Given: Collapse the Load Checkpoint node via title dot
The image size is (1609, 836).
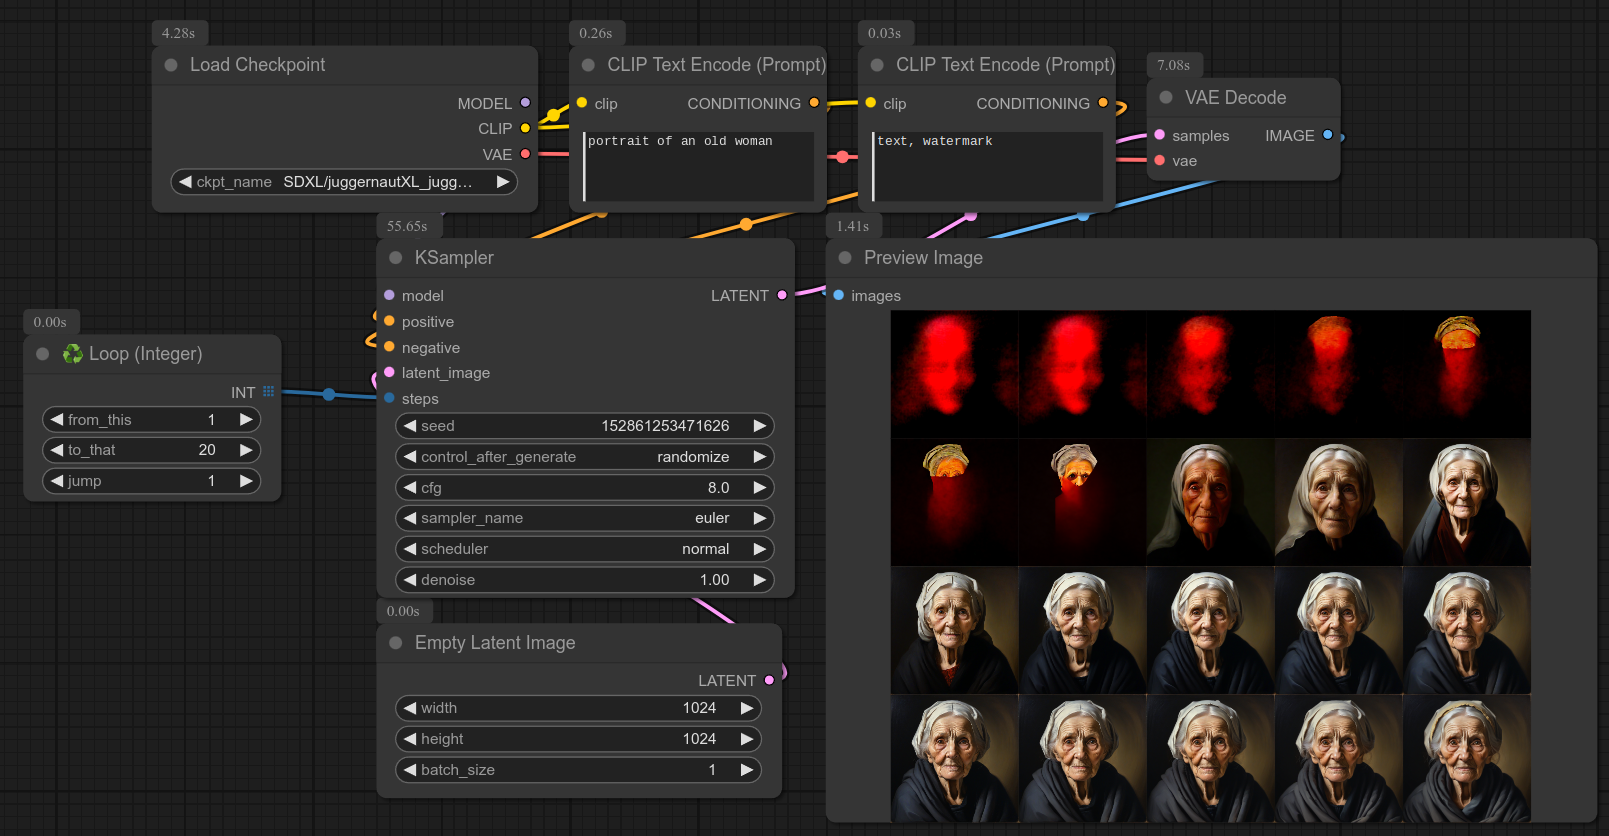Looking at the screenshot, I should [x=171, y=65].
